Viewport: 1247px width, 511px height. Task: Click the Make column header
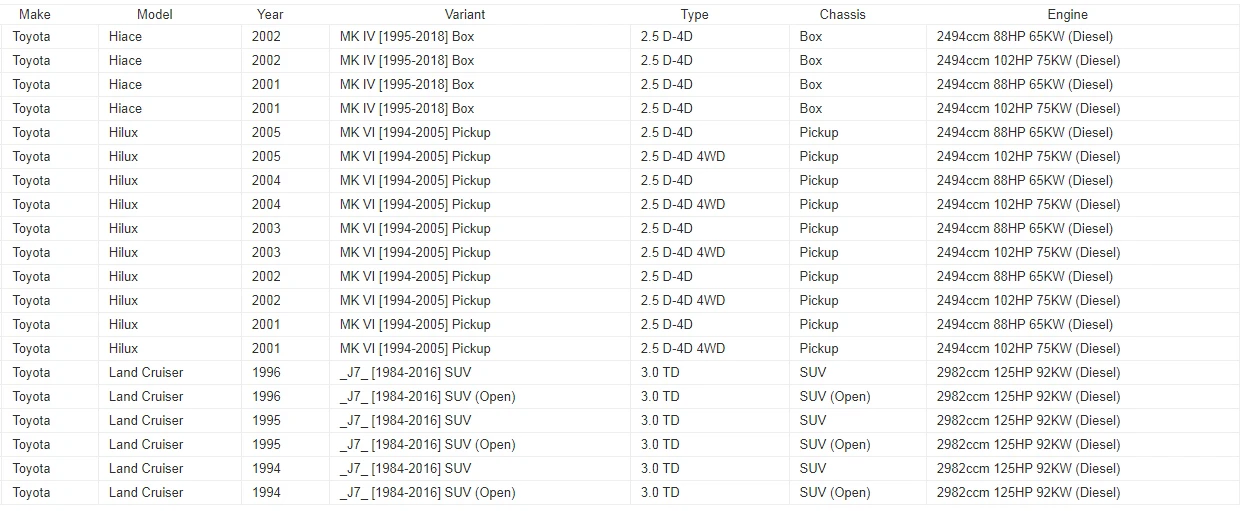pos(34,14)
